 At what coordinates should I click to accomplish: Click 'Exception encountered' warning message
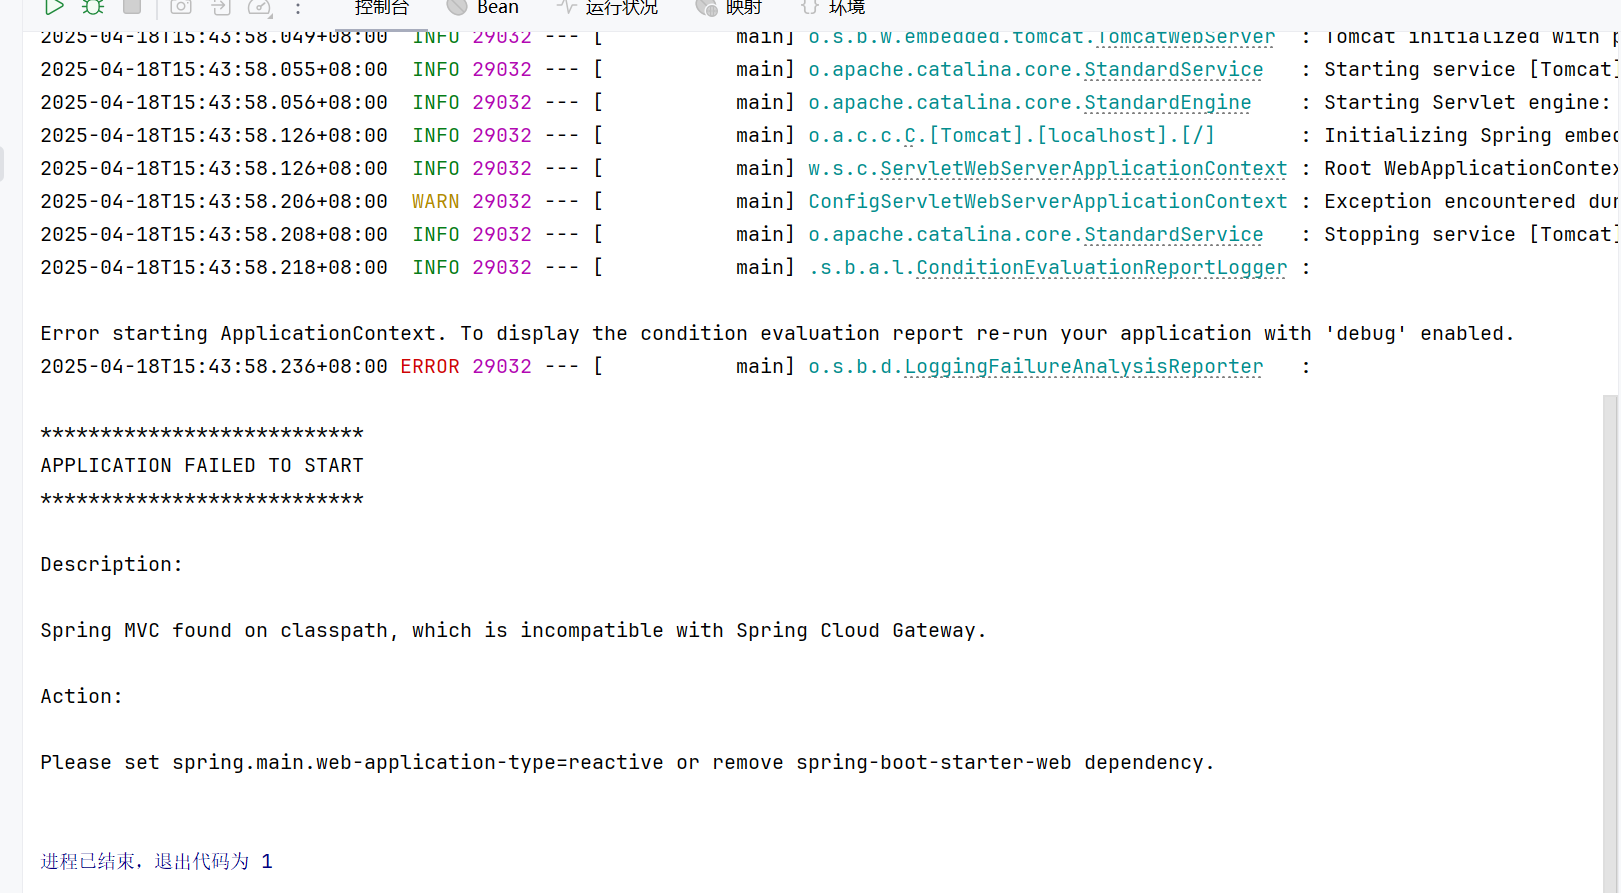pos(1471,202)
